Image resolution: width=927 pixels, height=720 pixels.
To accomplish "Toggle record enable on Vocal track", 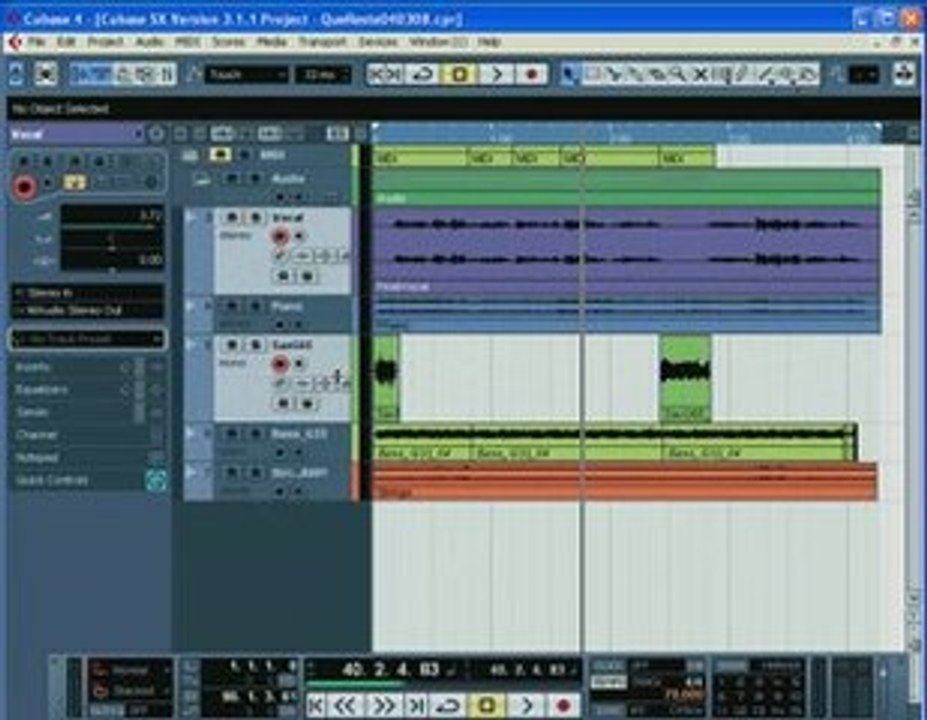I will [279, 236].
